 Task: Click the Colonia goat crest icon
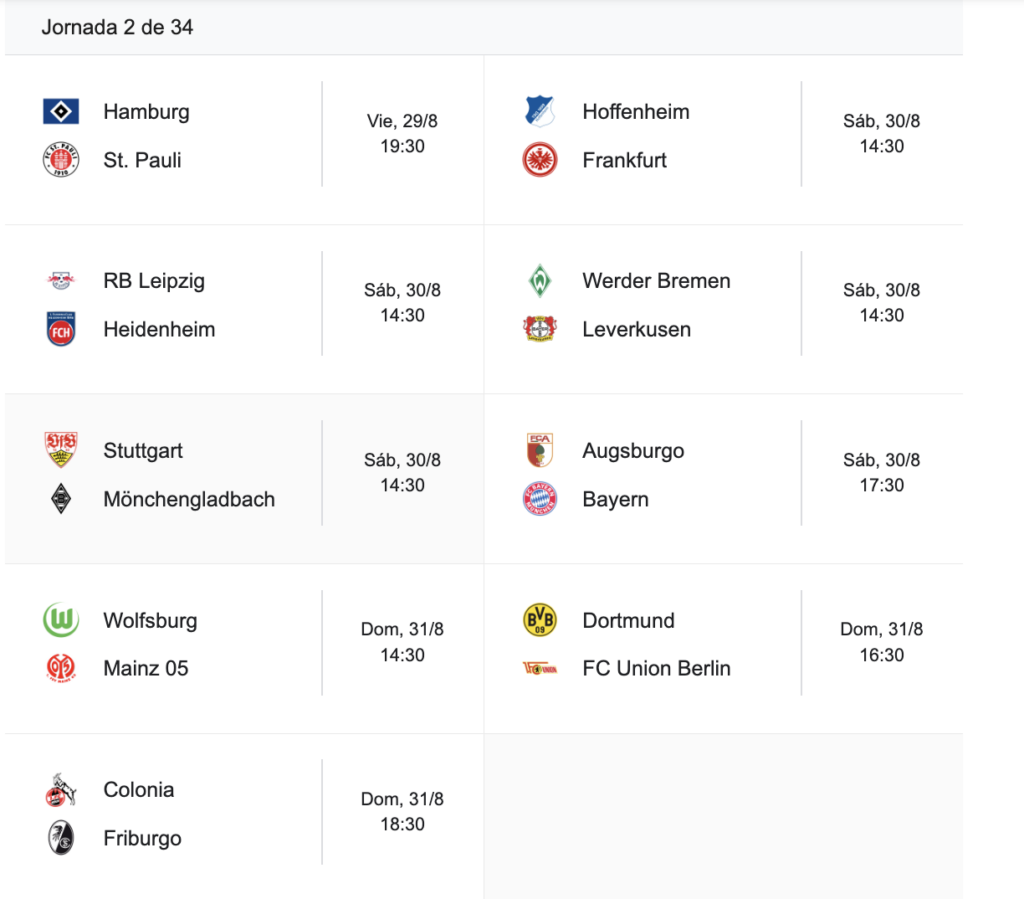pyautogui.click(x=61, y=790)
